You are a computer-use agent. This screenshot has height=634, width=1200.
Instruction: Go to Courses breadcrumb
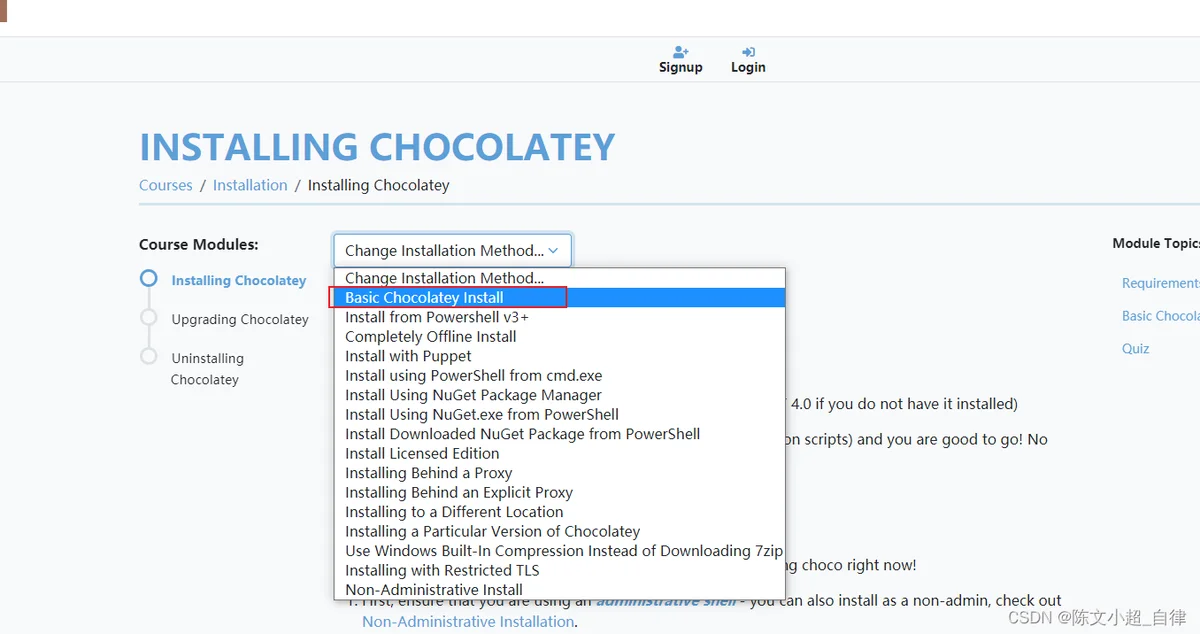pos(166,185)
